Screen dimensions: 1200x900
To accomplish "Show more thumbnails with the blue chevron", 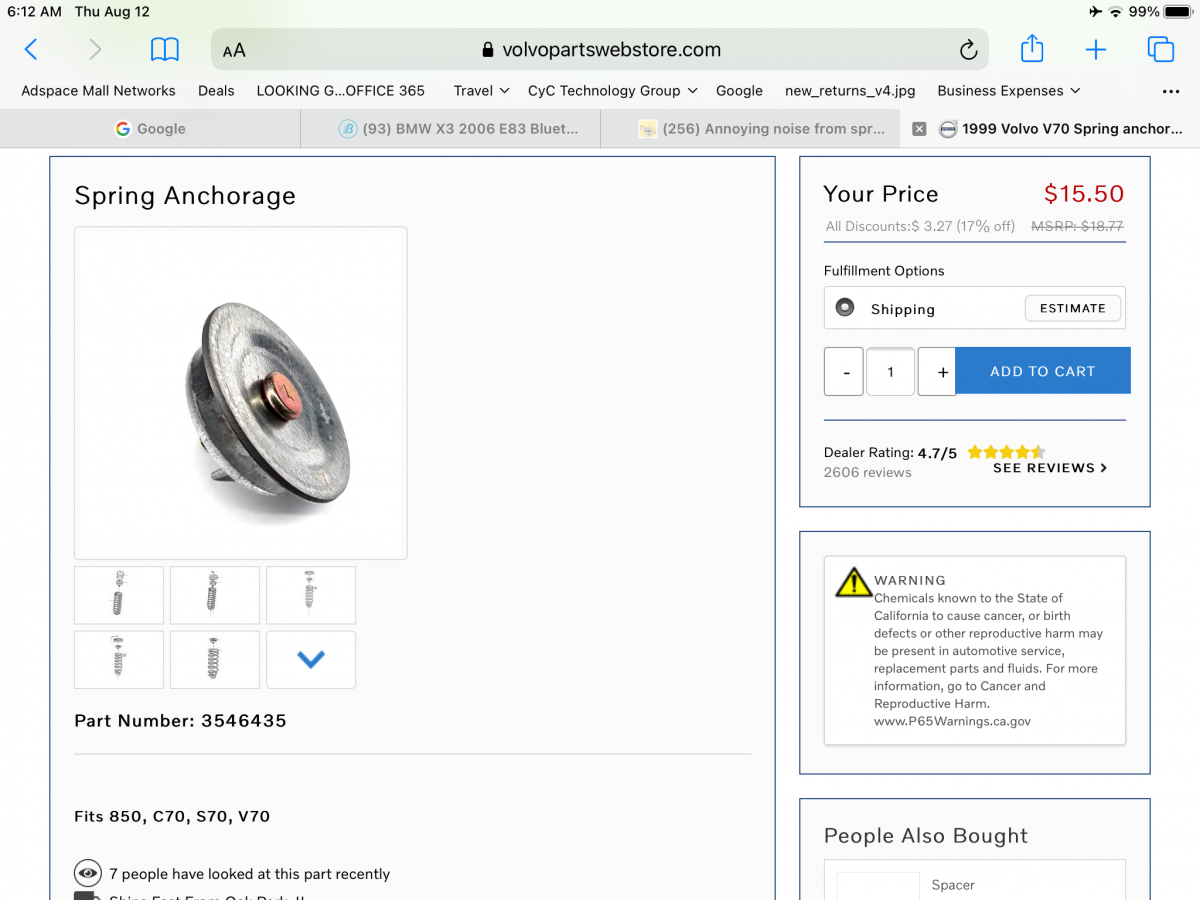I will 311,660.
